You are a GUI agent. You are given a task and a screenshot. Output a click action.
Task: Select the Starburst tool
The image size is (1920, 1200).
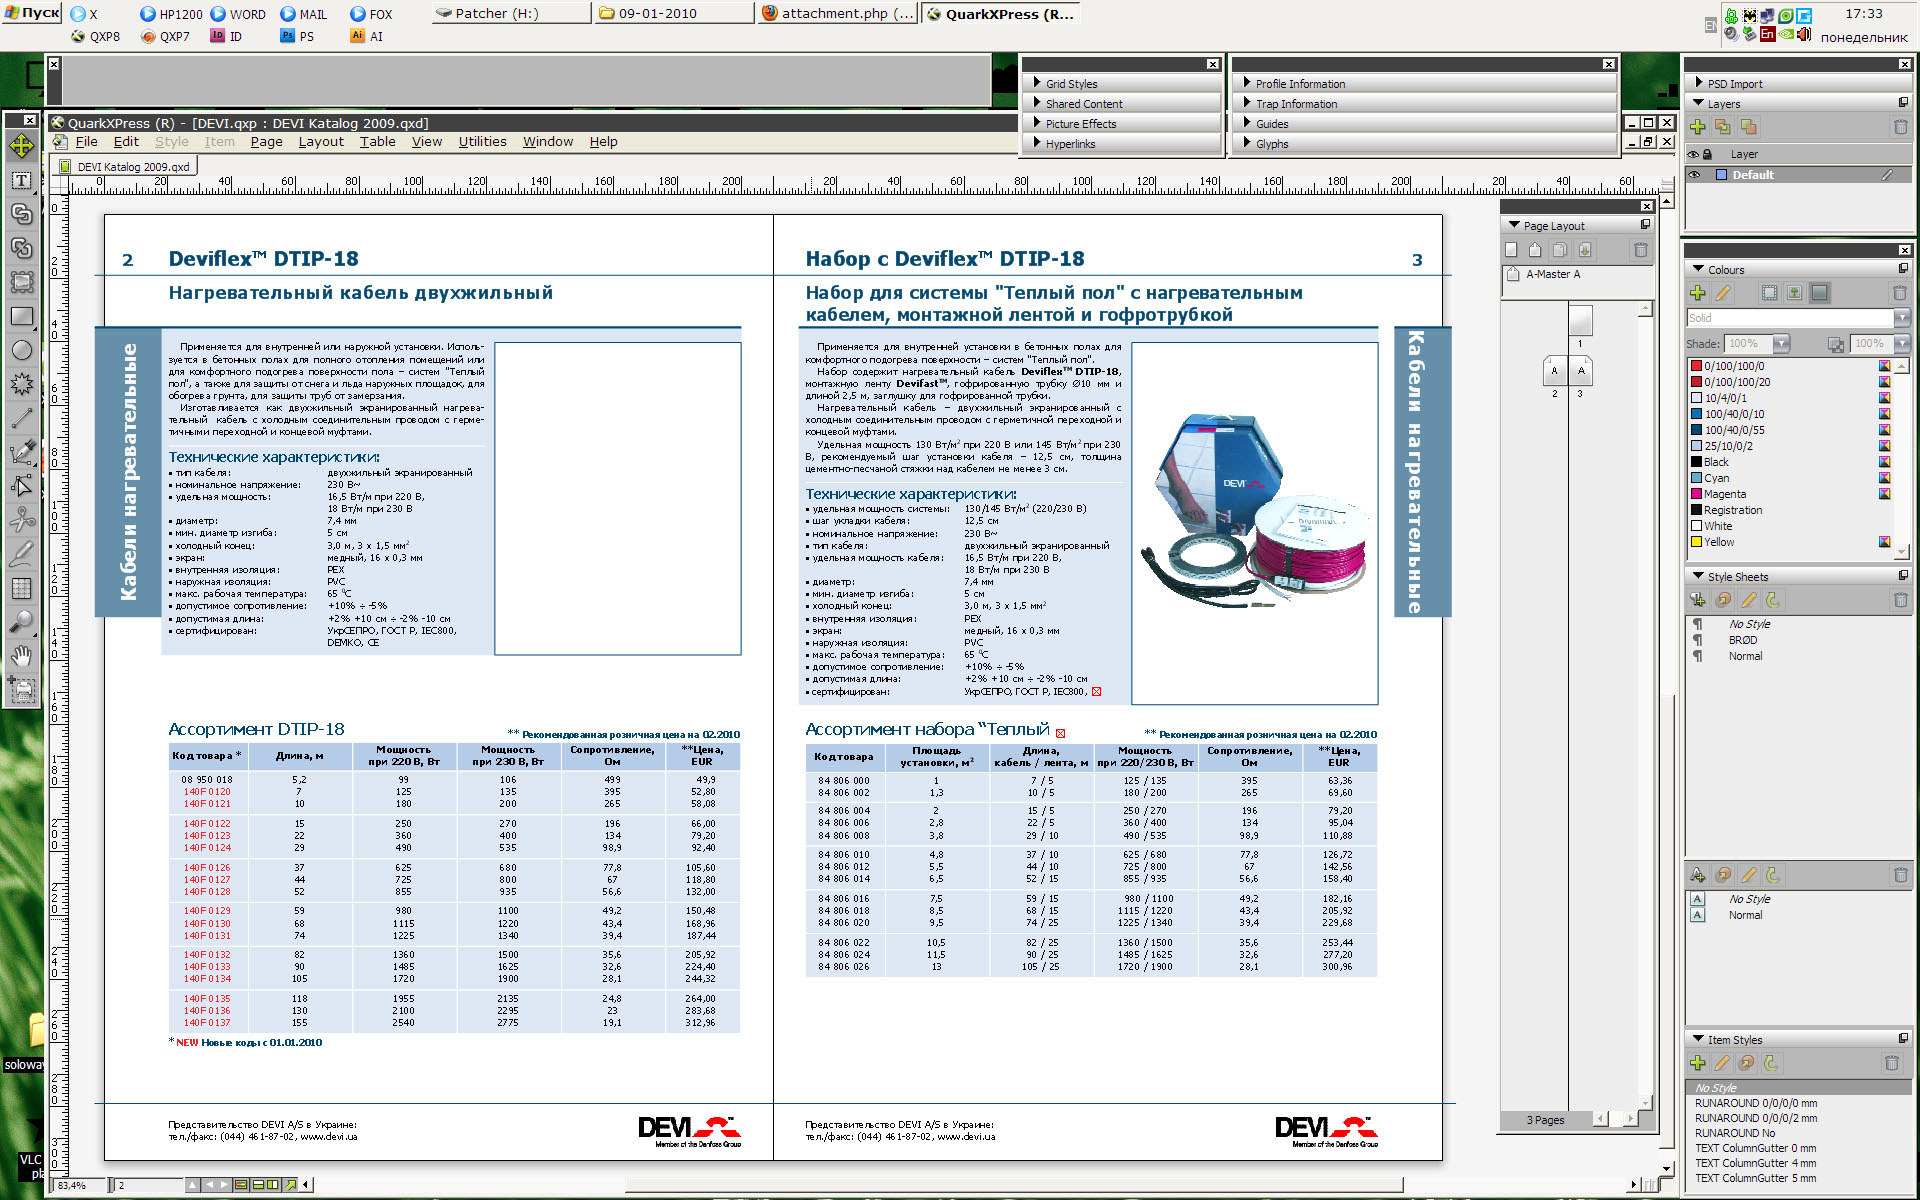(21, 384)
